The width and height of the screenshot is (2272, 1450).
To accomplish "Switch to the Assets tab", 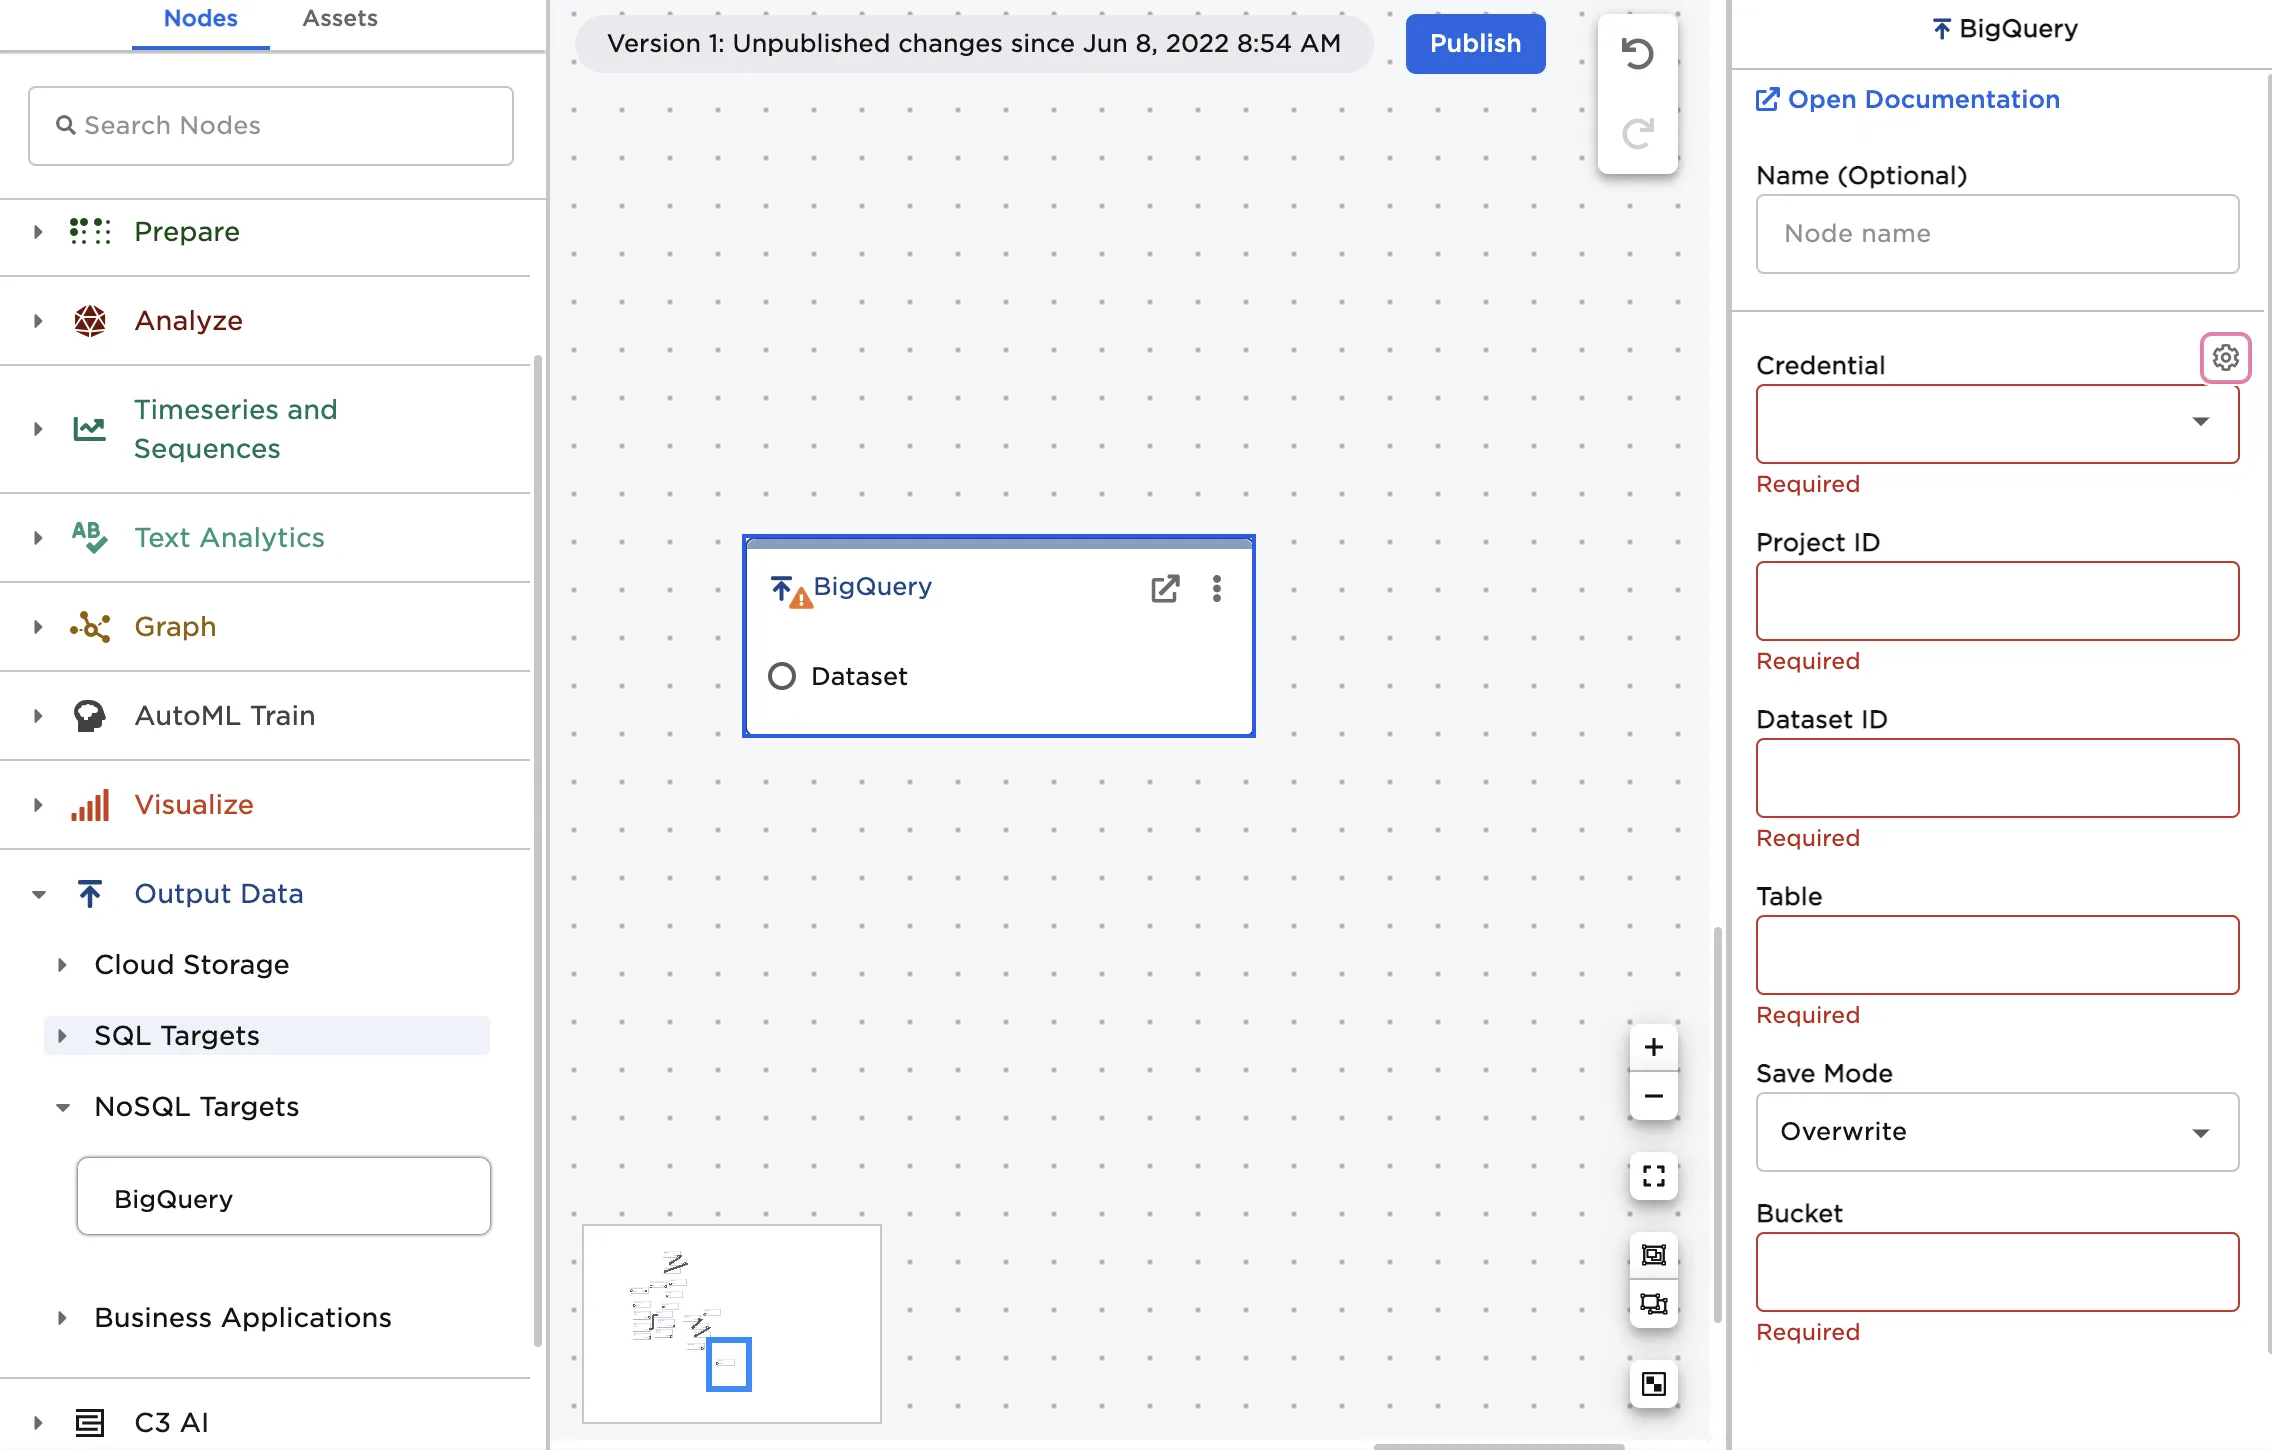I will [x=339, y=18].
